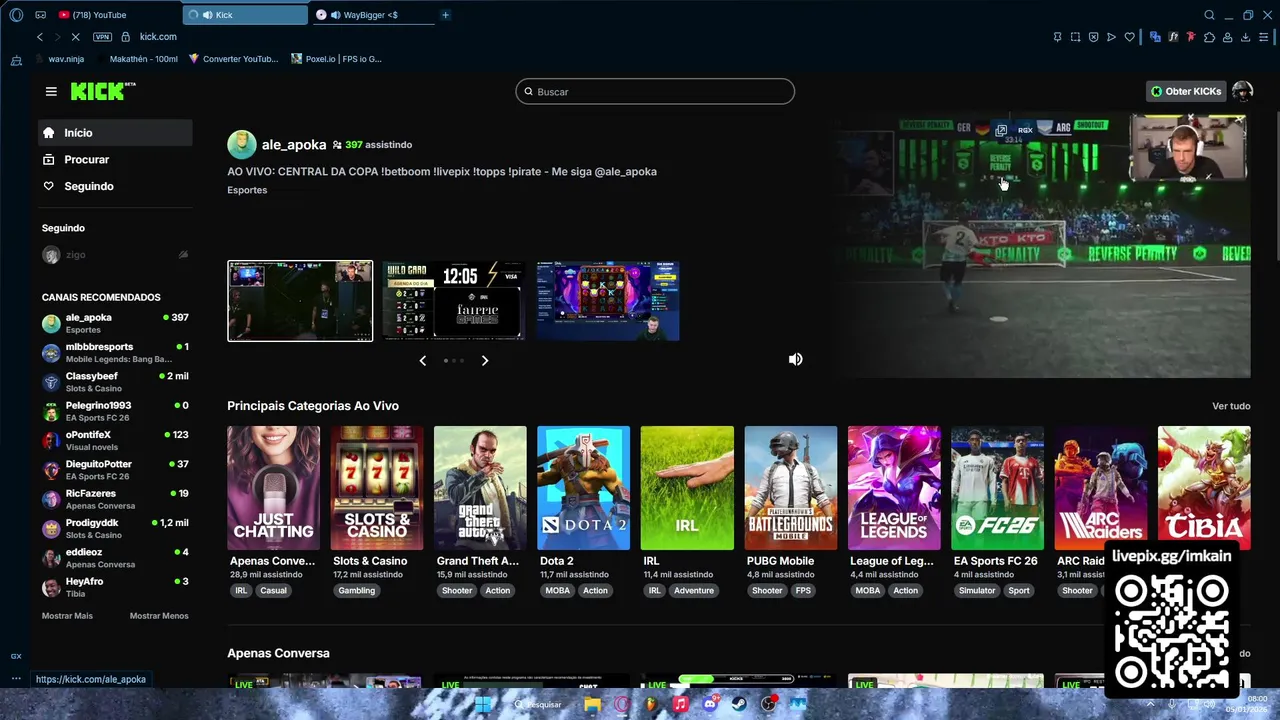Open the red figure extension icon
The height and width of the screenshot is (720, 1280).
coord(1191,37)
